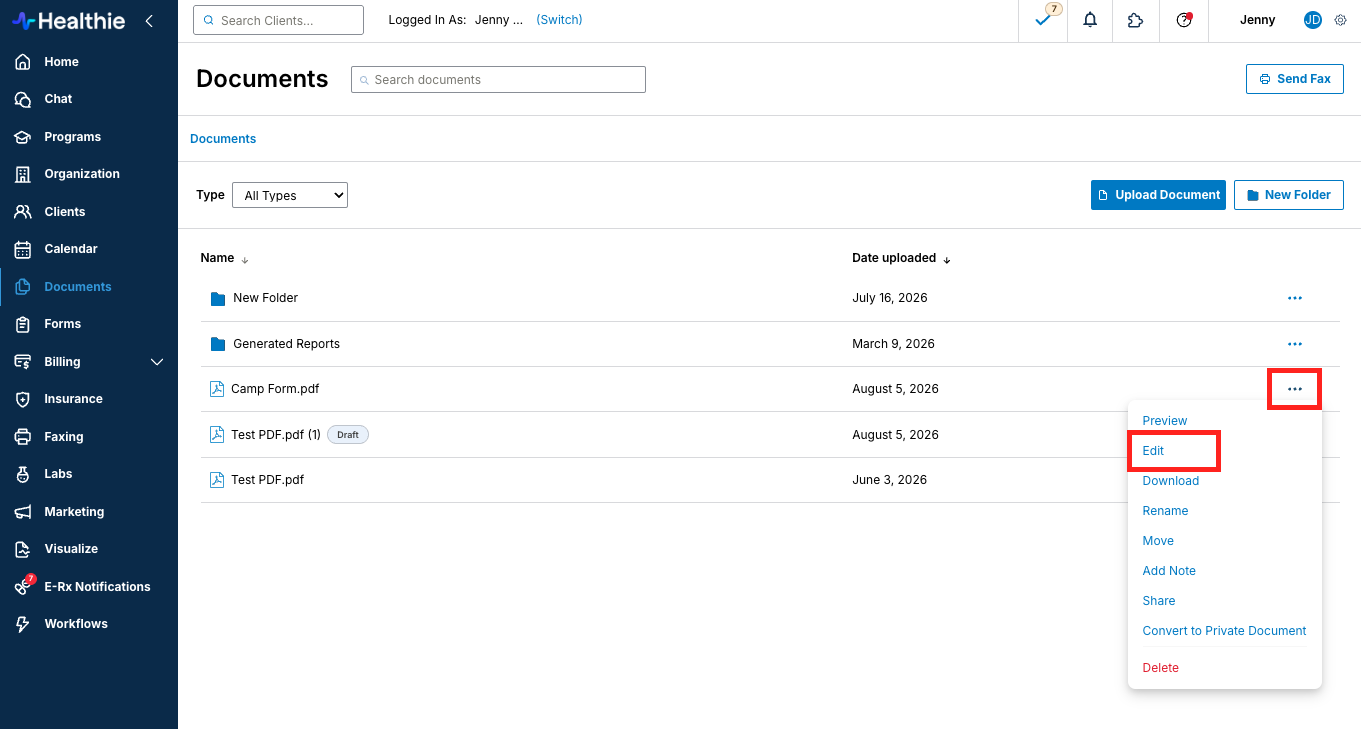Click the Send Fax button
The width and height of the screenshot is (1361, 729).
click(x=1295, y=79)
